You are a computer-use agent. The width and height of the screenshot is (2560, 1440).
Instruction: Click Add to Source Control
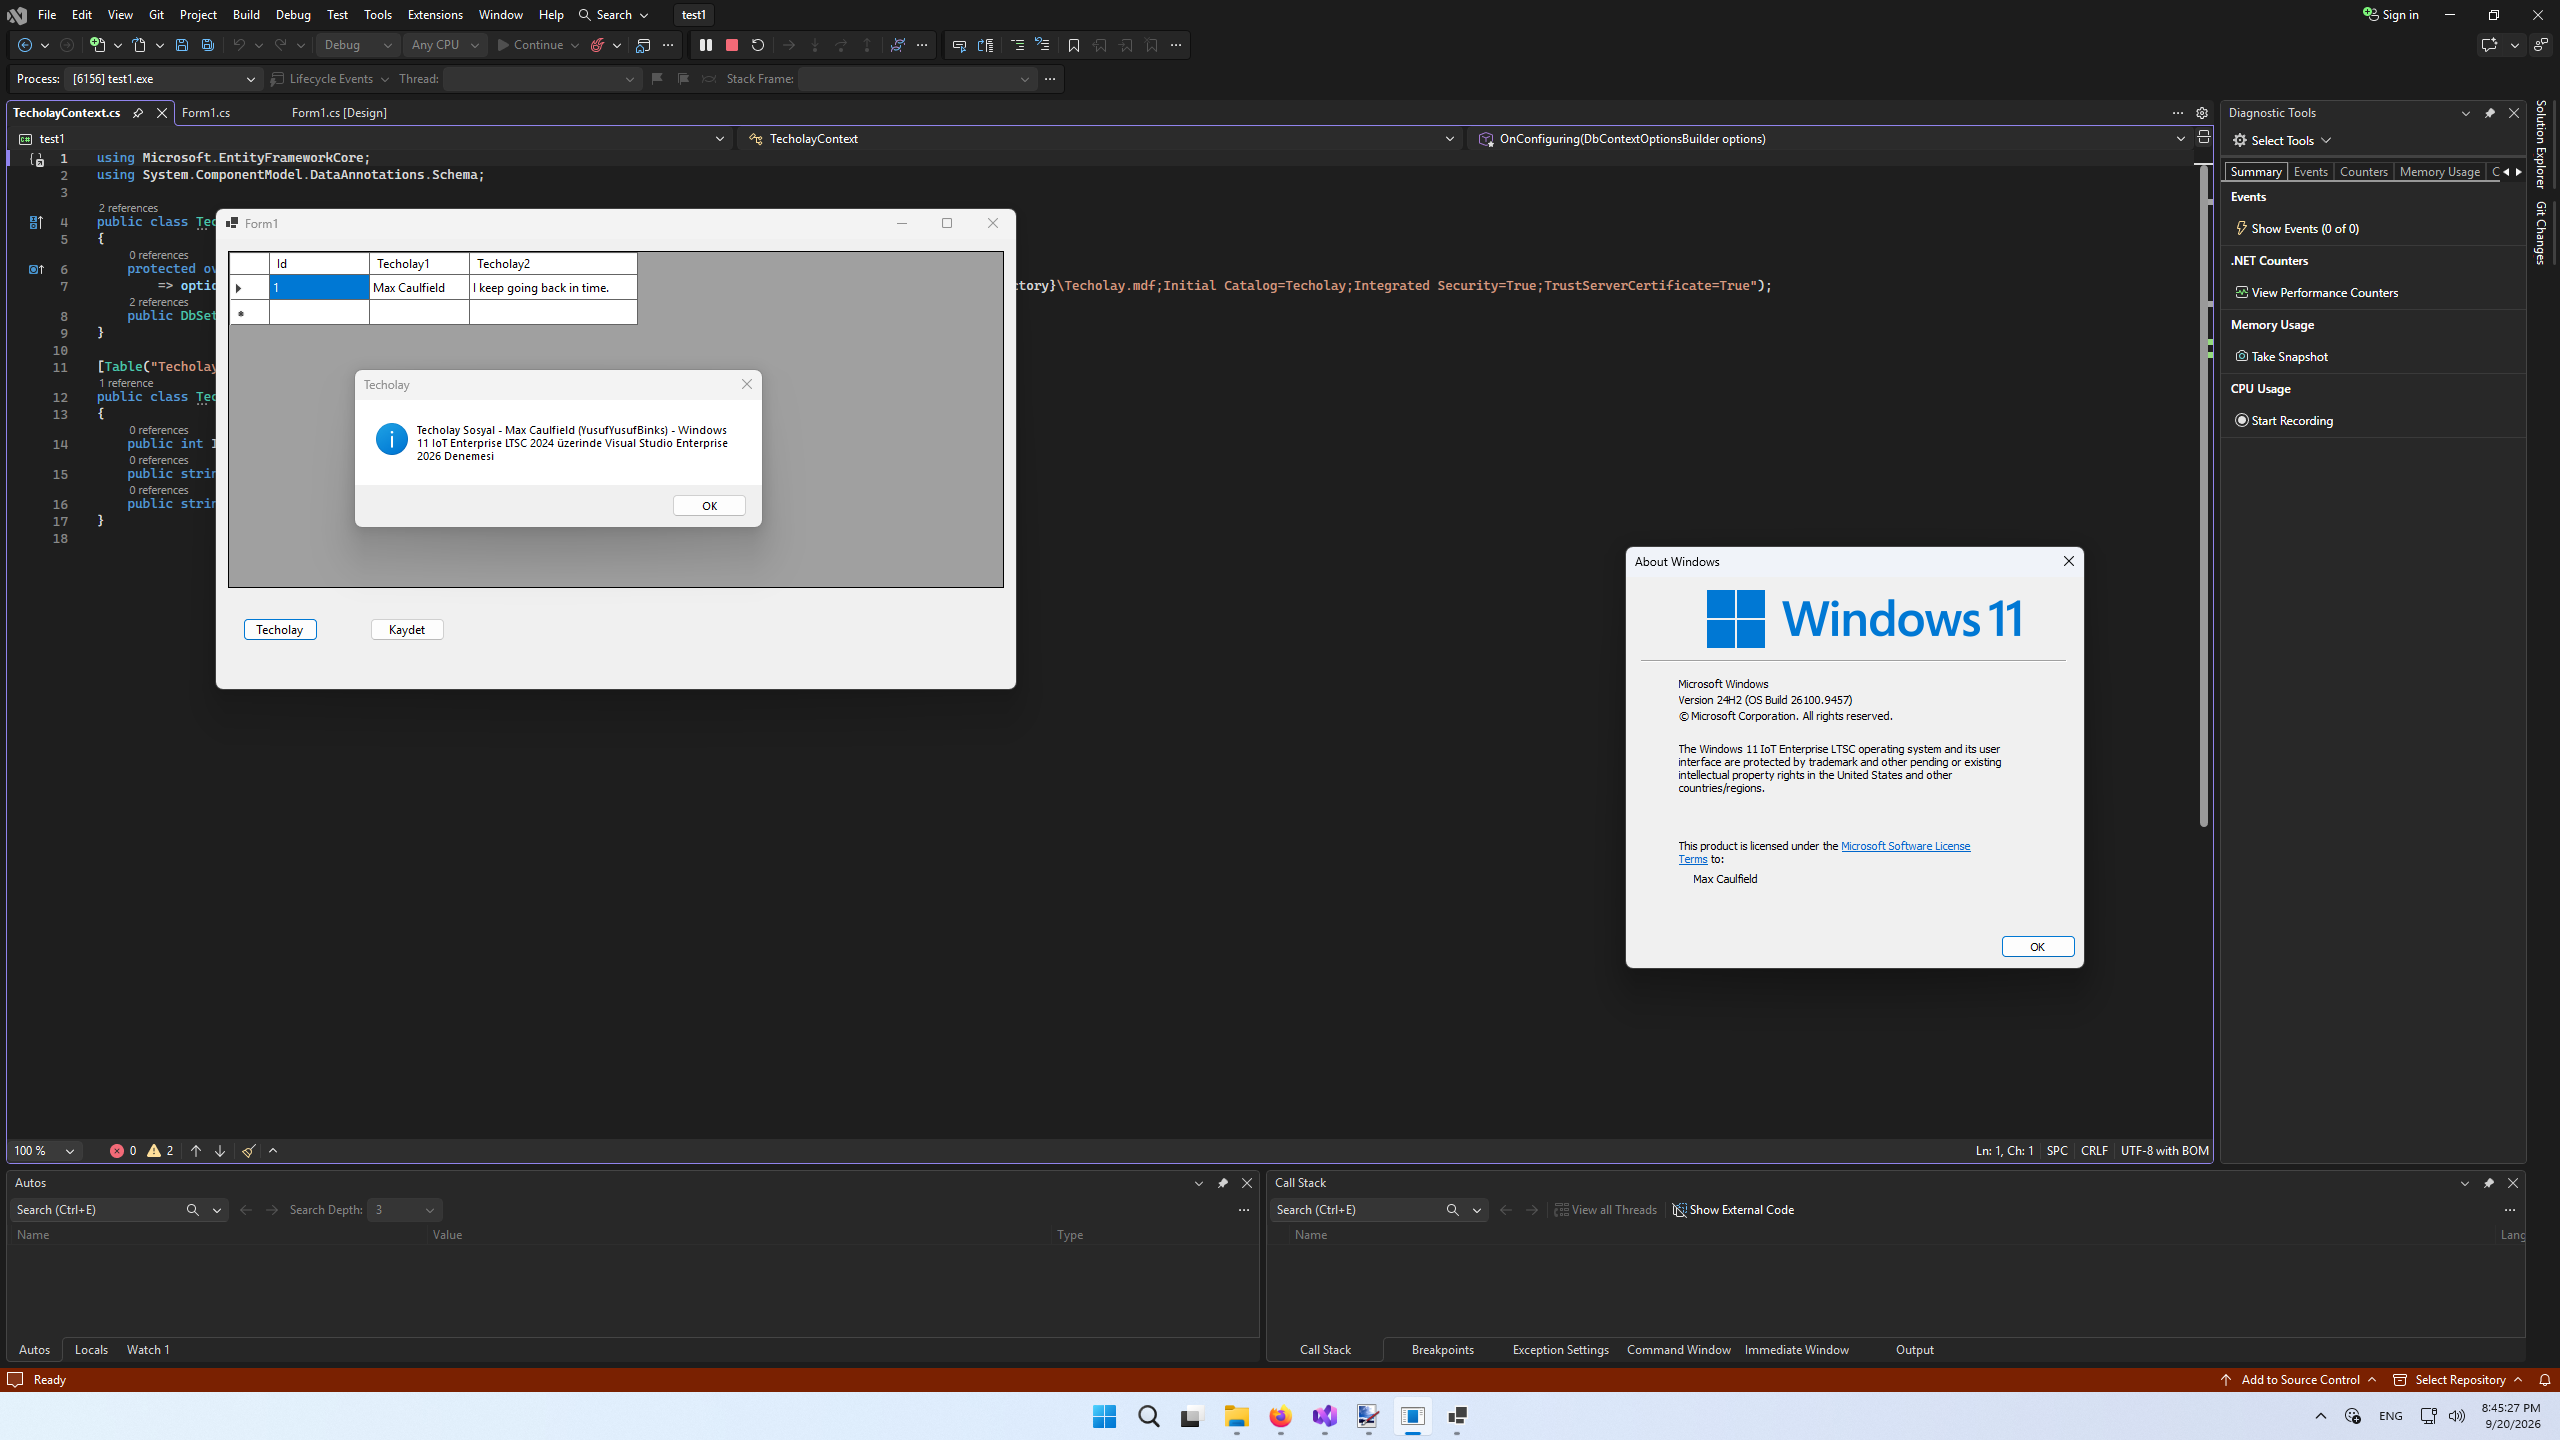point(2299,1380)
